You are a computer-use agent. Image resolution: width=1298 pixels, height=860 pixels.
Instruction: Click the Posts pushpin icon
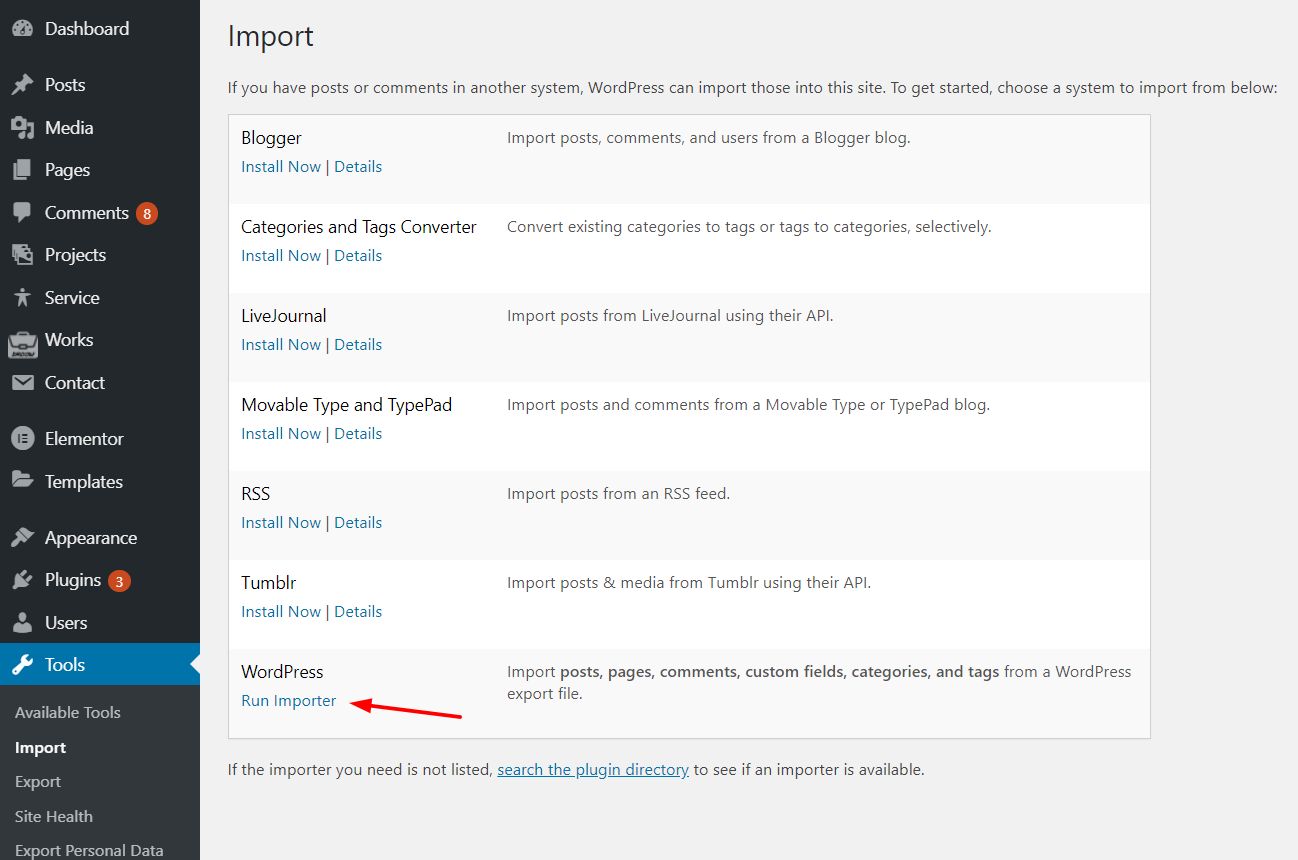pyautogui.click(x=22, y=85)
